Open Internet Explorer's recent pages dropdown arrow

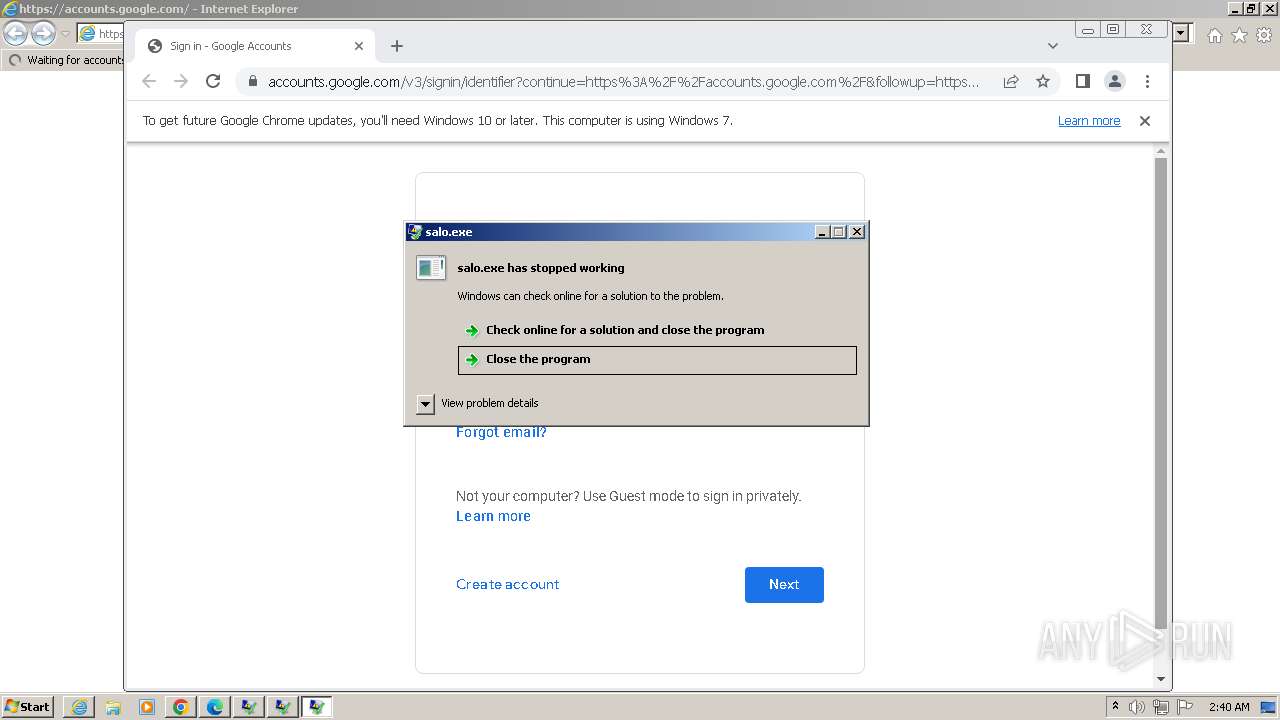(66, 34)
